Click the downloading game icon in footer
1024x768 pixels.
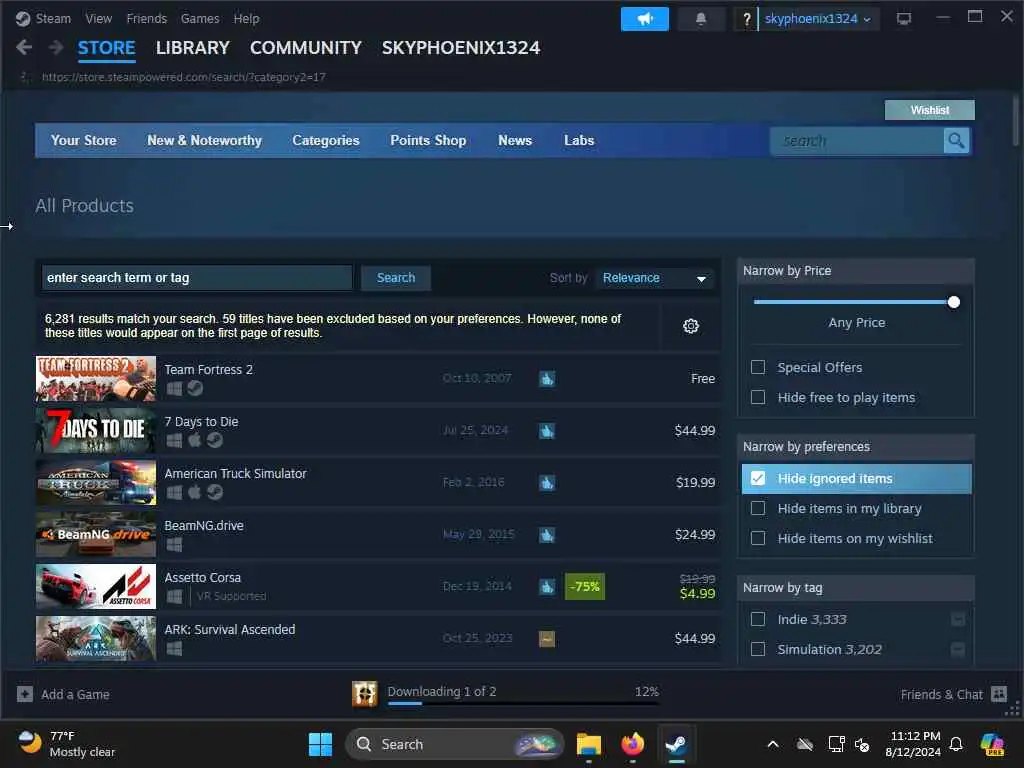(364, 694)
